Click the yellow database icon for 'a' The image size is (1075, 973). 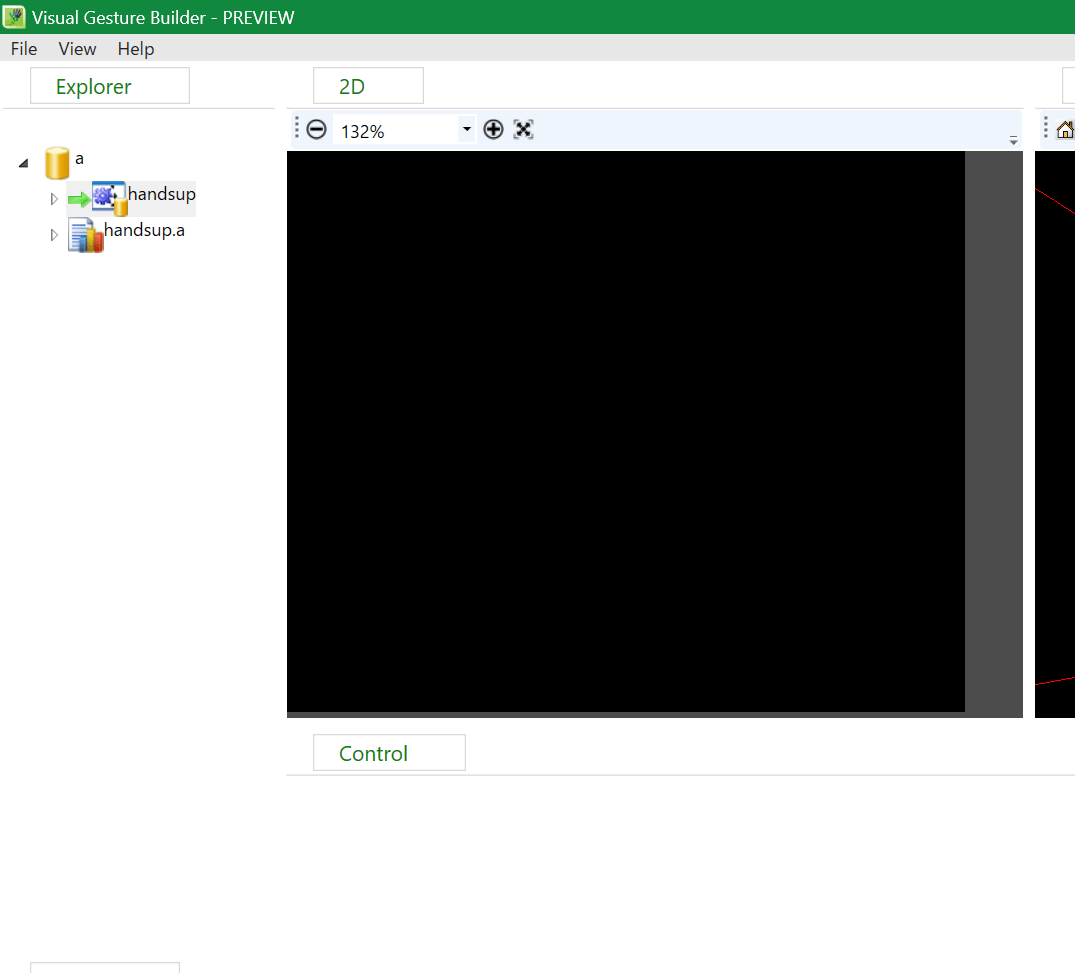click(57, 163)
